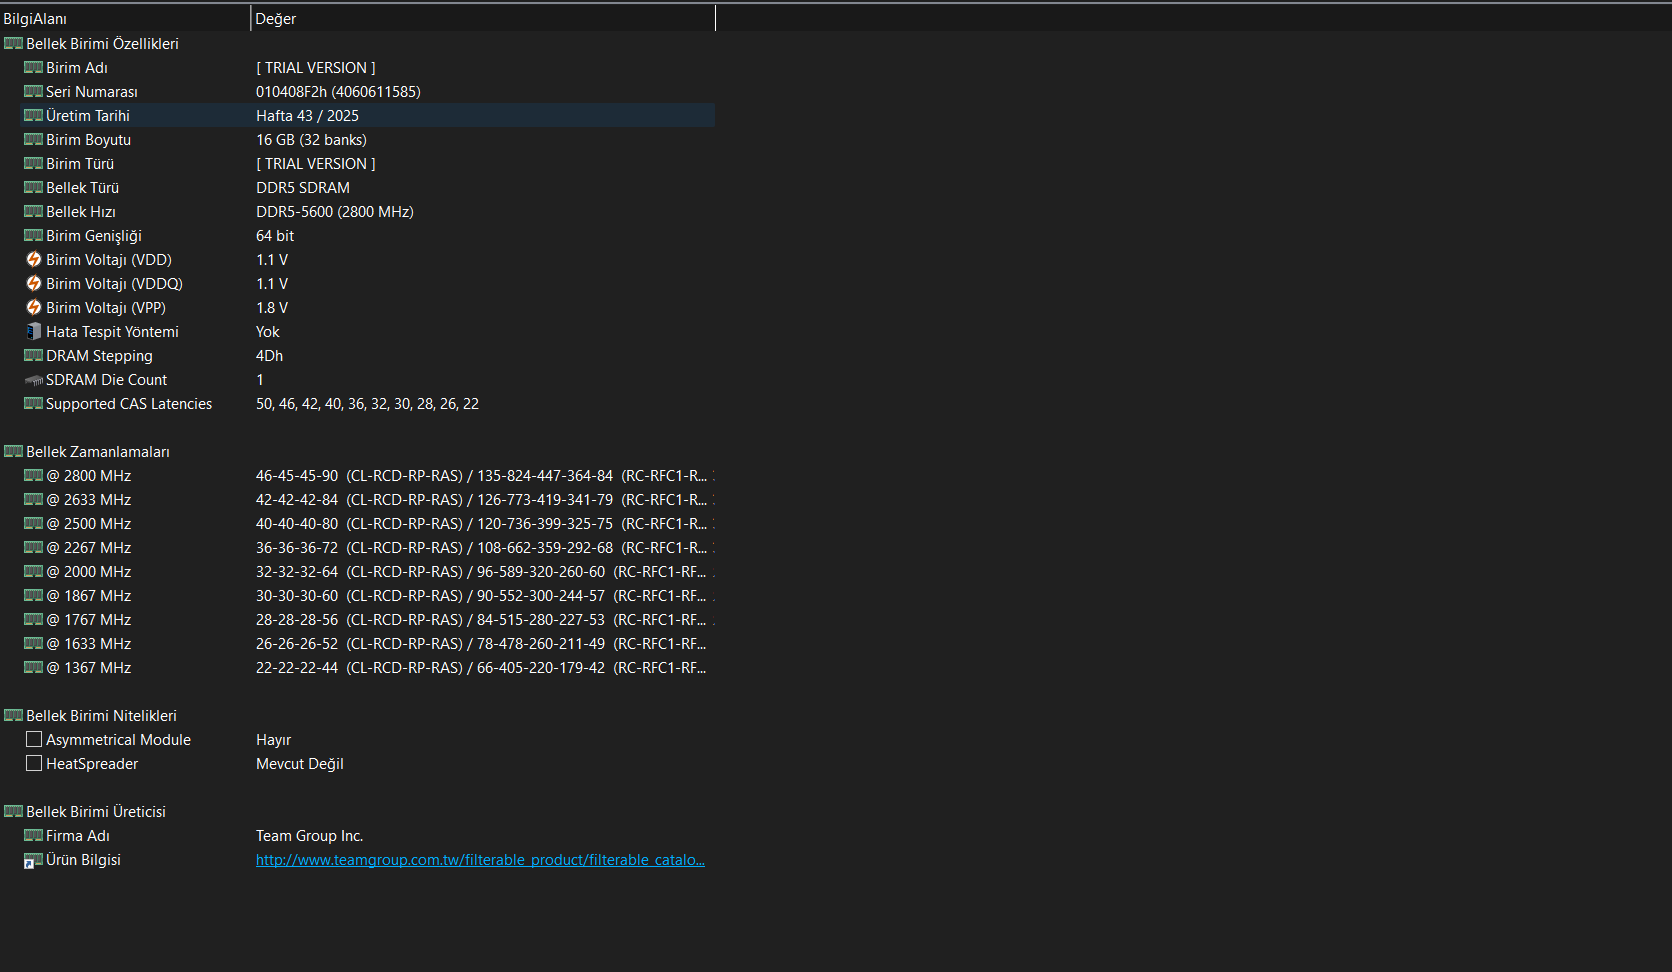Select the Supported CAS Latencies row
This screenshot has height=972, width=1672.
pyautogui.click(x=368, y=404)
